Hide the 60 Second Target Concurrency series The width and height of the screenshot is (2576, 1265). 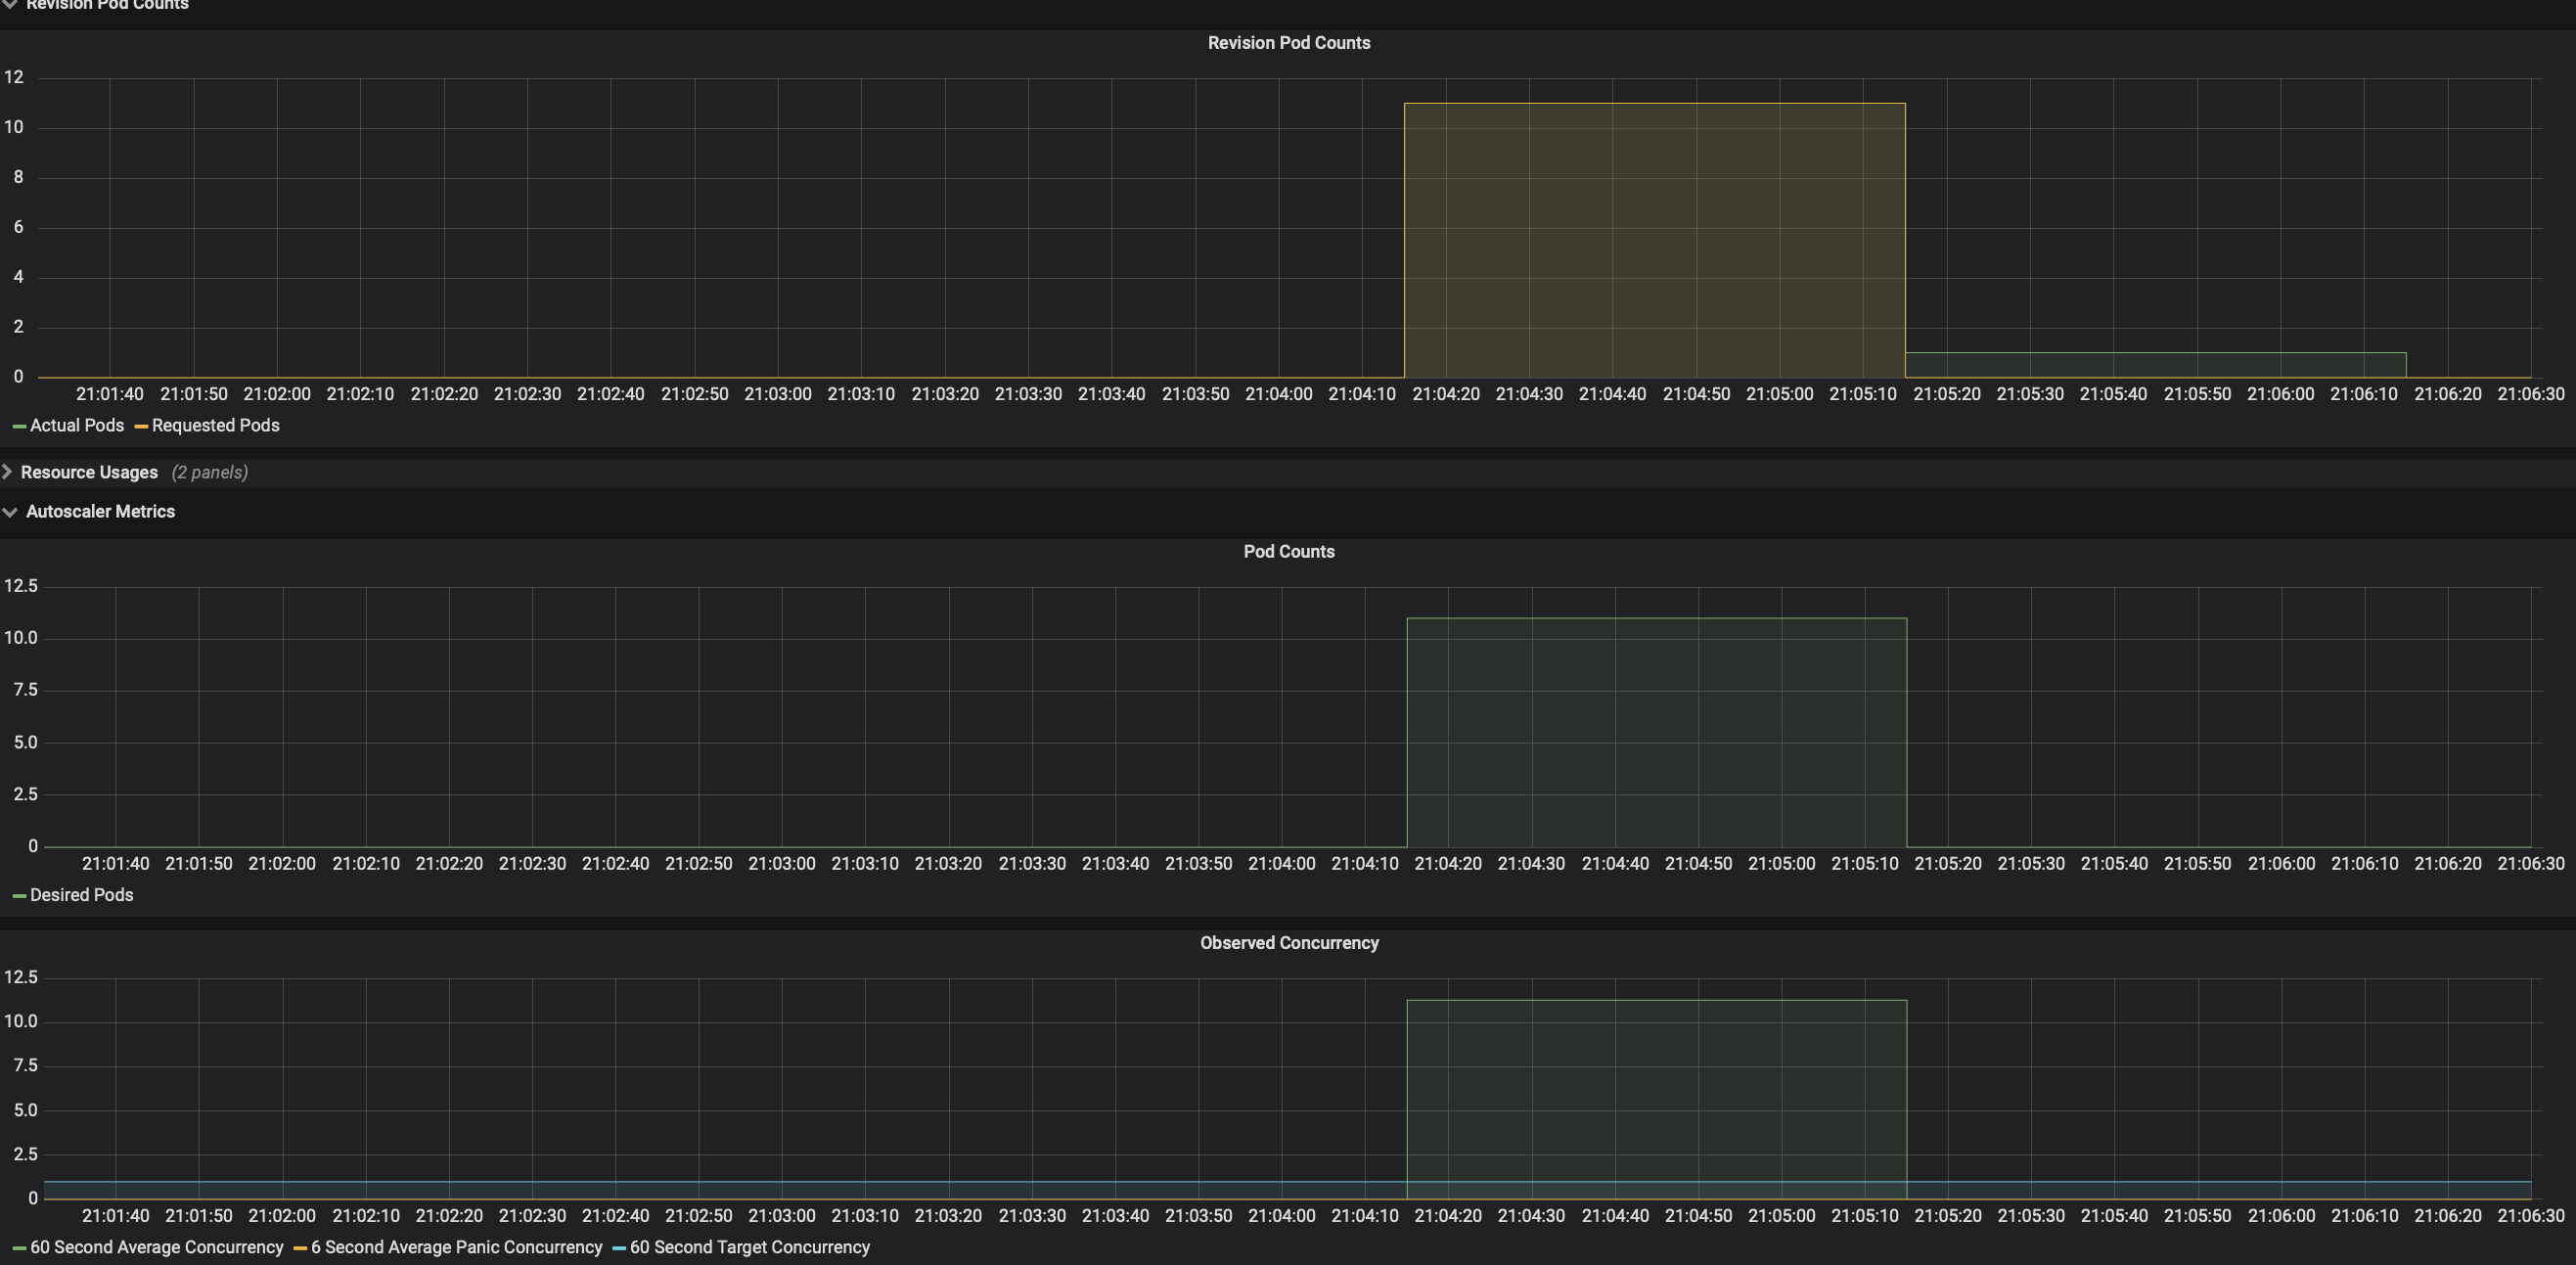point(750,1247)
